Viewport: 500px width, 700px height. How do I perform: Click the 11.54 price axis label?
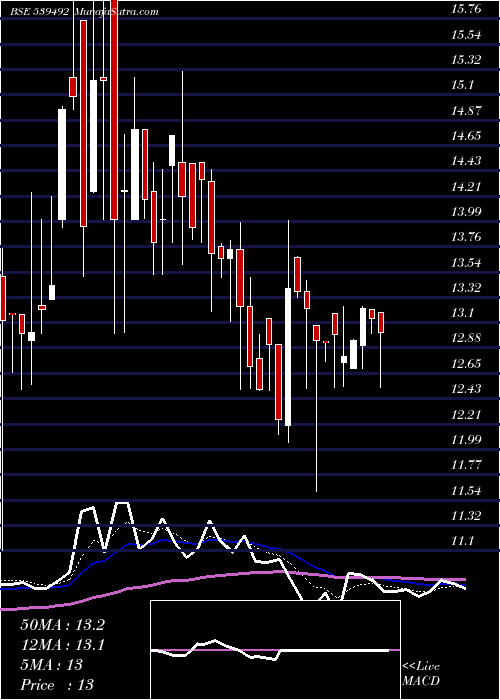(466, 491)
